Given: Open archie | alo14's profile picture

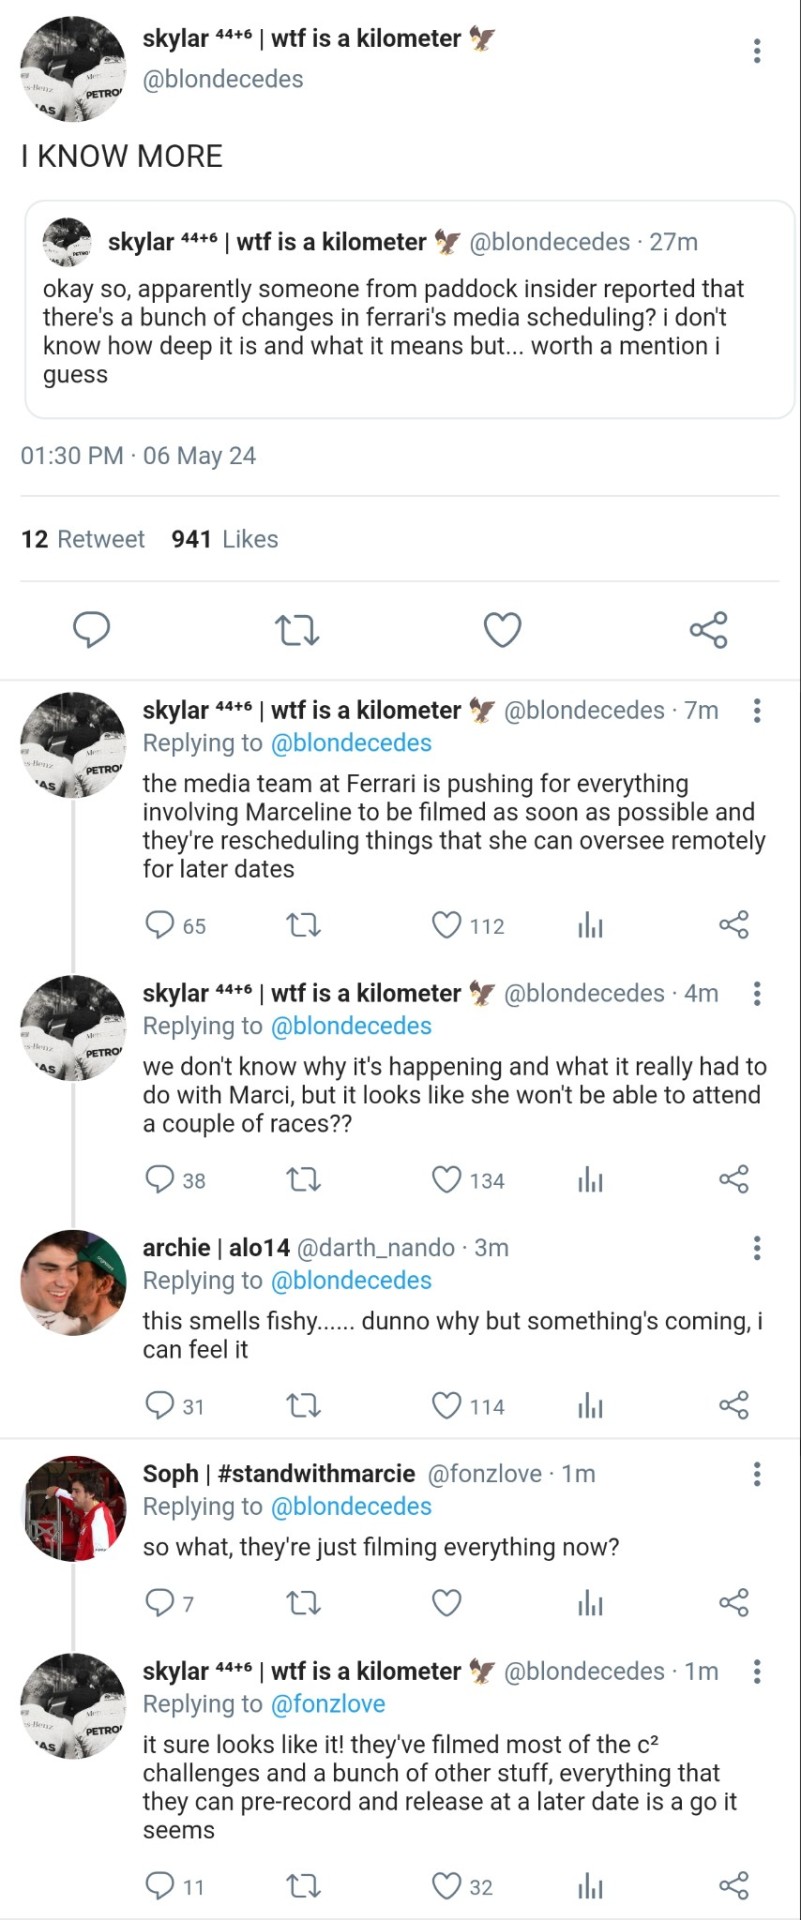Looking at the screenshot, I should (x=73, y=1282).
